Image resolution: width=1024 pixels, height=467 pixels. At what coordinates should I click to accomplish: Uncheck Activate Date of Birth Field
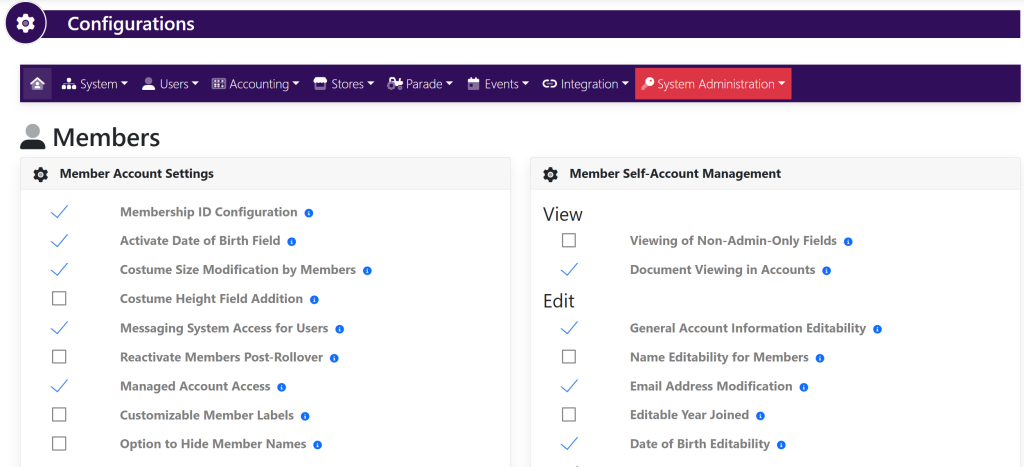(x=59, y=241)
